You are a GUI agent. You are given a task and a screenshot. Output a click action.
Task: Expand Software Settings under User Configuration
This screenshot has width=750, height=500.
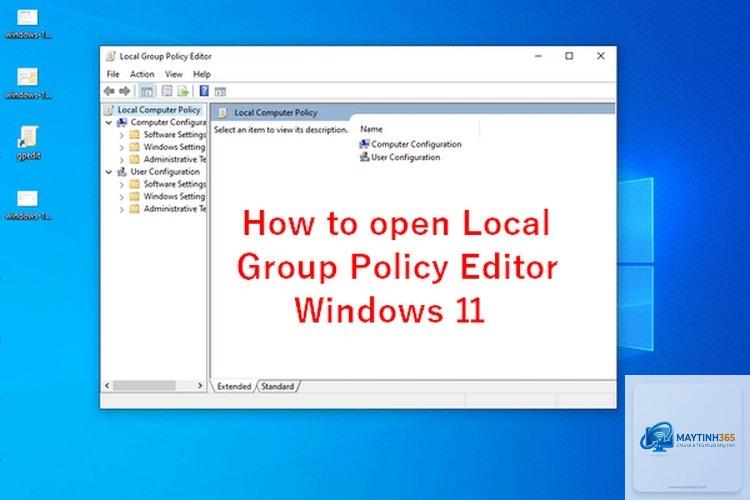[121, 185]
